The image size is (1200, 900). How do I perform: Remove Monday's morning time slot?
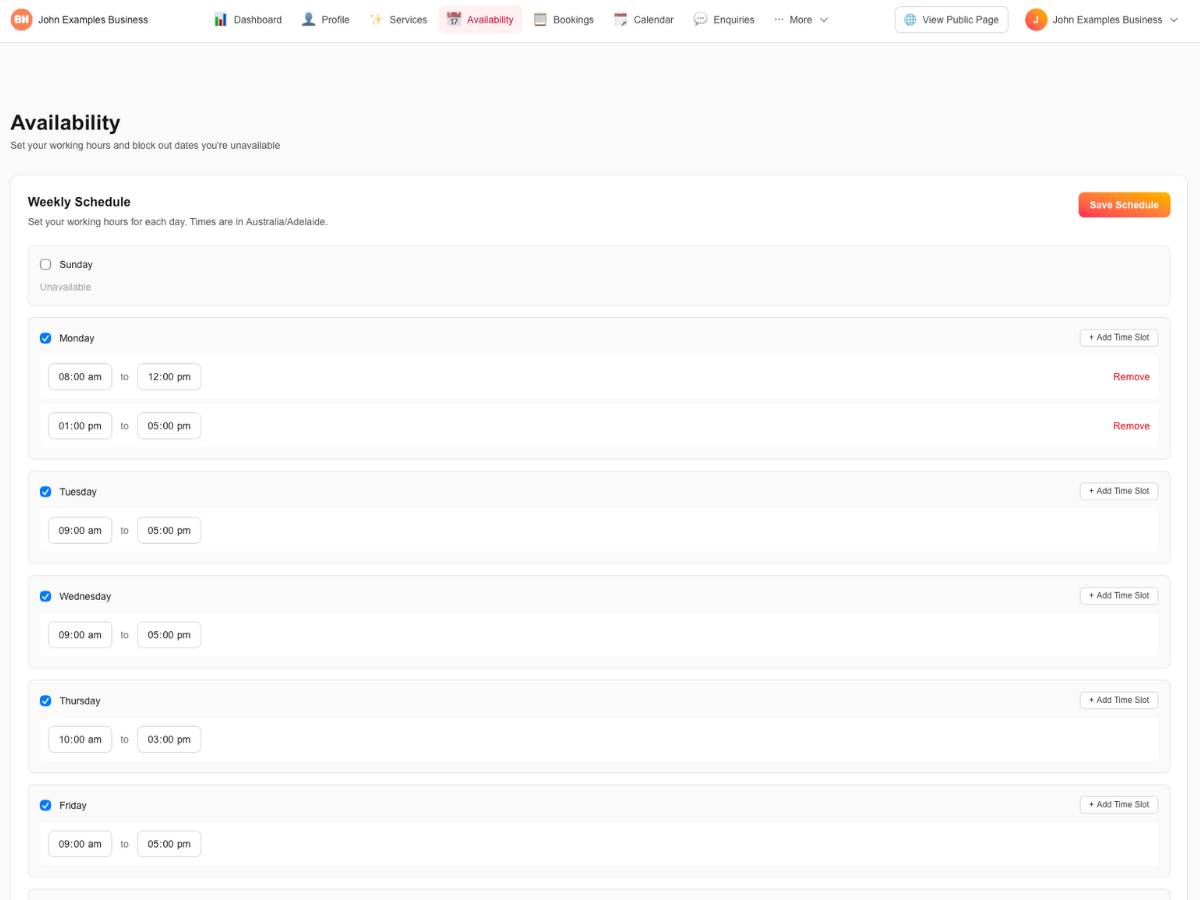coord(1131,377)
